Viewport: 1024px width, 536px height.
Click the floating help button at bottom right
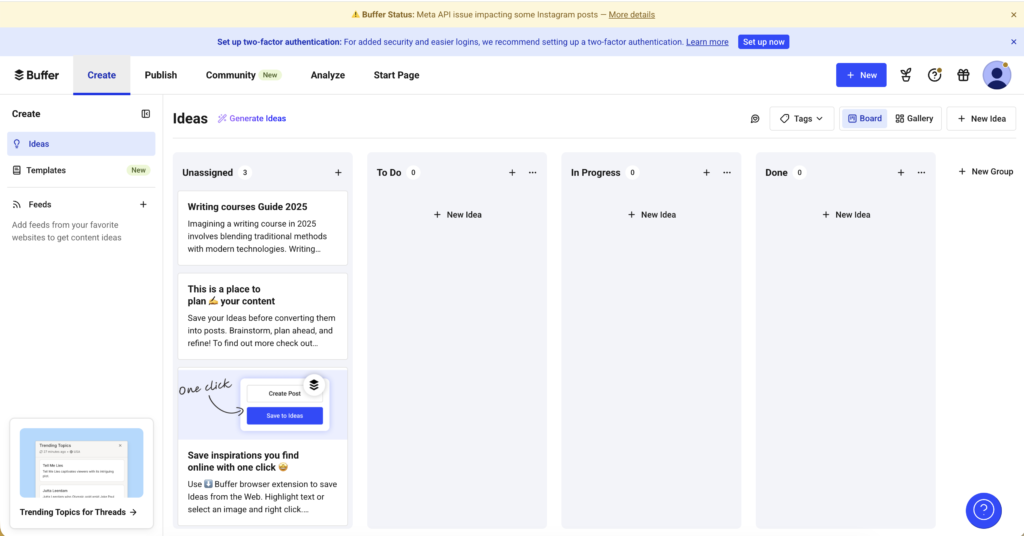983,510
